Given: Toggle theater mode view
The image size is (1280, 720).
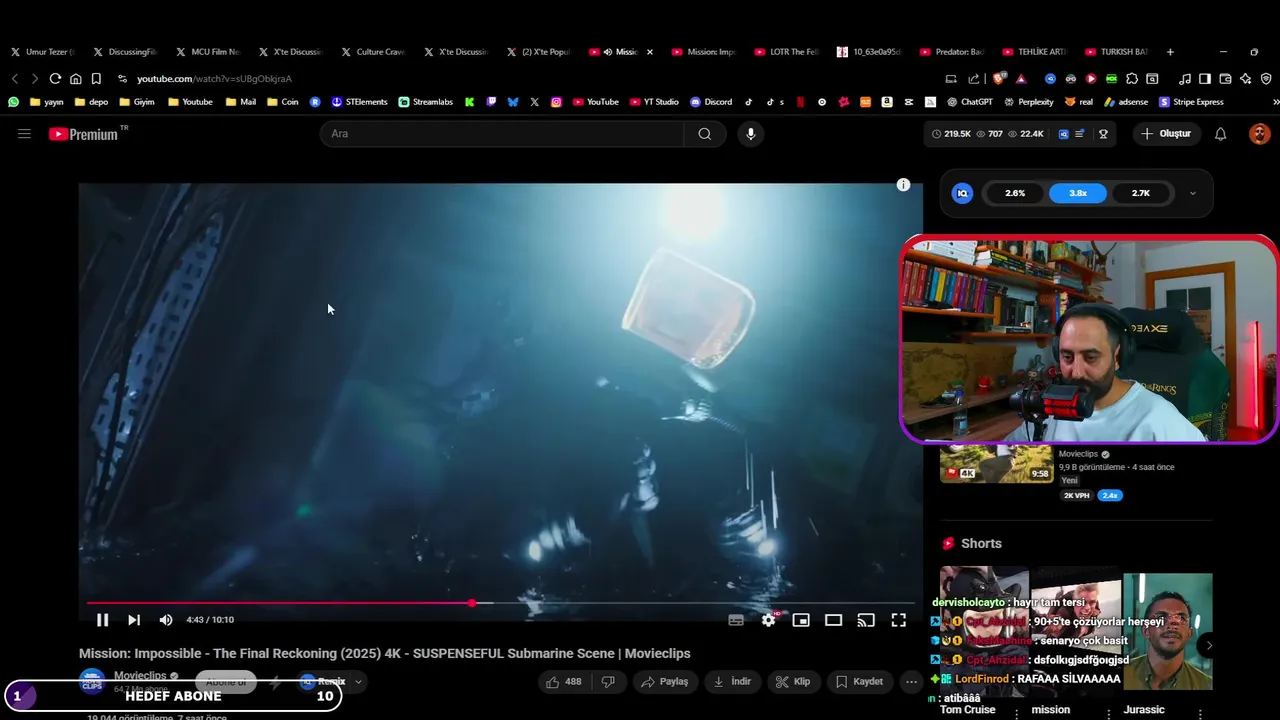Looking at the screenshot, I should pos(833,620).
